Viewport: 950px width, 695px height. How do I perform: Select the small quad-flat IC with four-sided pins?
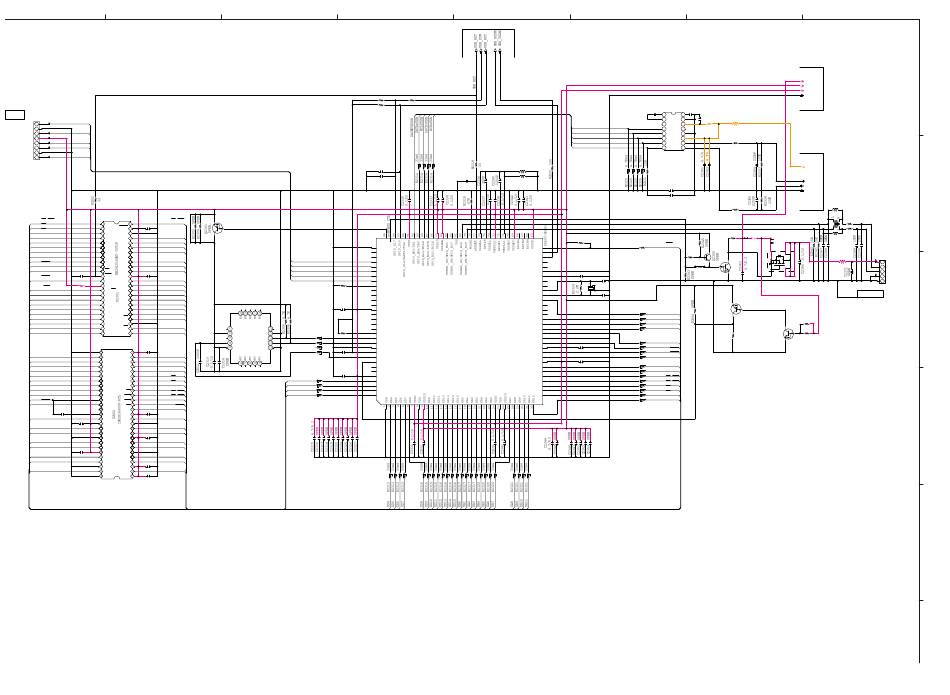pyautogui.click(x=250, y=339)
